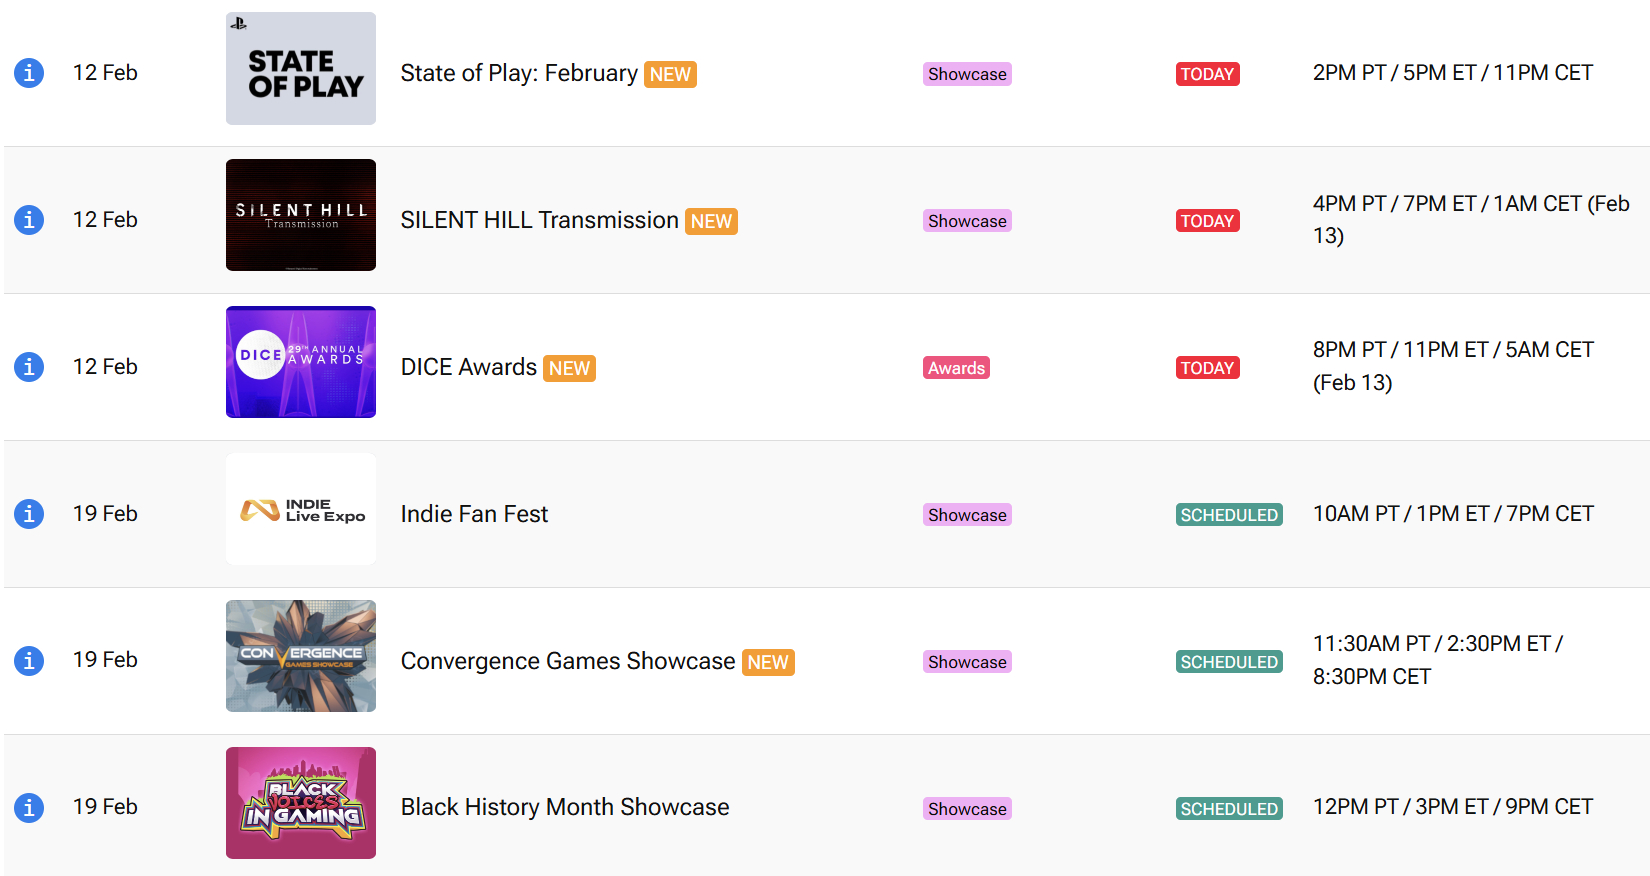
Task: Click TODAY badge on SILENT HILL Transmission row
Action: (1207, 221)
